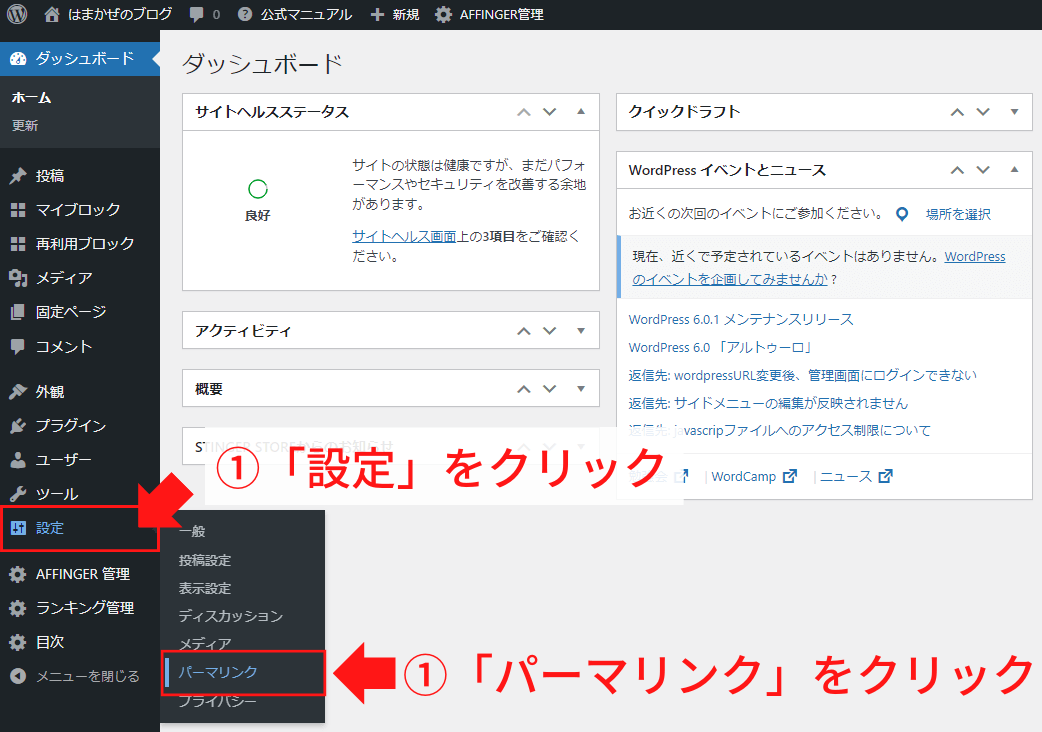
Task: Open comments via the speech bubble icon
Action: [197, 14]
